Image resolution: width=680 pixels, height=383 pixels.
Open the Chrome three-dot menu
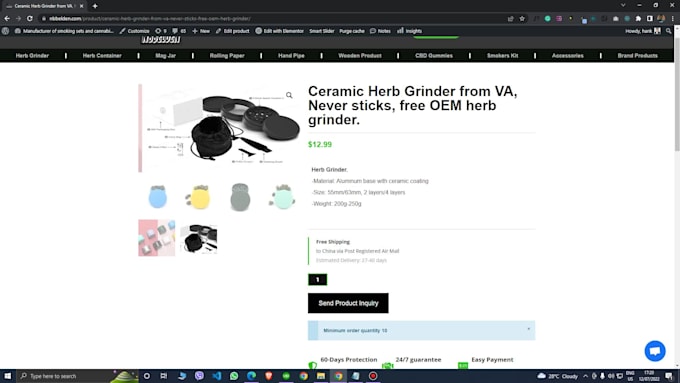click(673, 19)
